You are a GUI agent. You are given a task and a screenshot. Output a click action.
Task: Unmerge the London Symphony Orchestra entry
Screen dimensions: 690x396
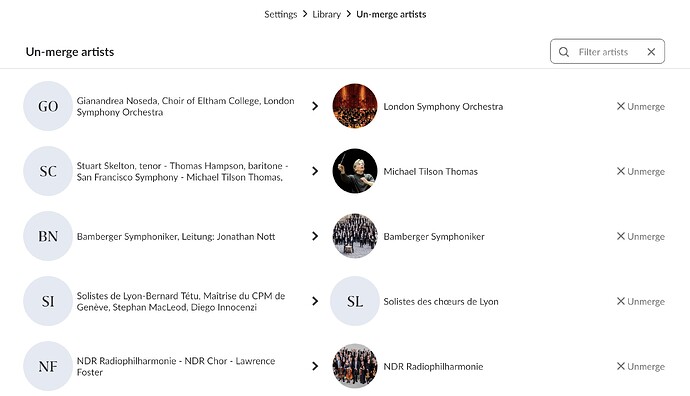pos(640,106)
